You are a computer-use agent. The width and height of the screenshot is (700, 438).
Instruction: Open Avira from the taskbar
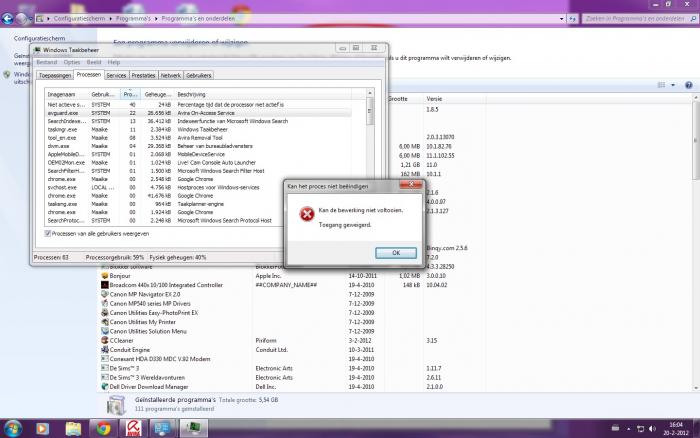[133, 429]
